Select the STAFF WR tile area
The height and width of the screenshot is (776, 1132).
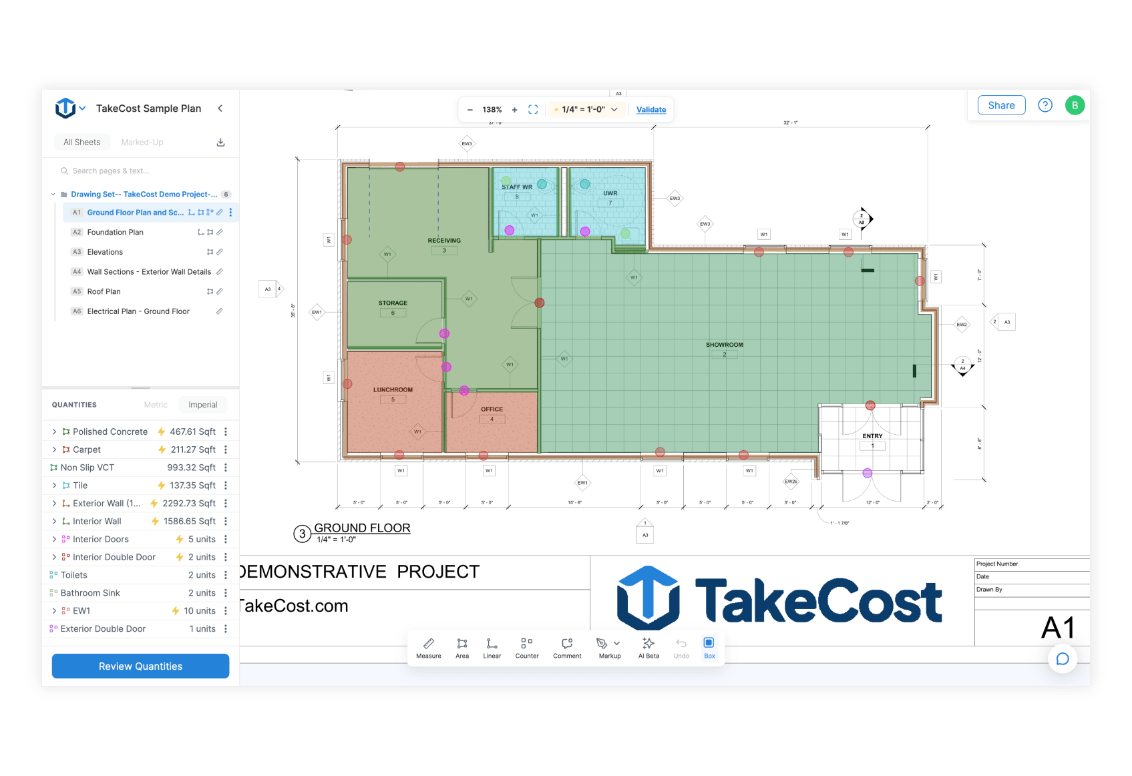(x=526, y=202)
